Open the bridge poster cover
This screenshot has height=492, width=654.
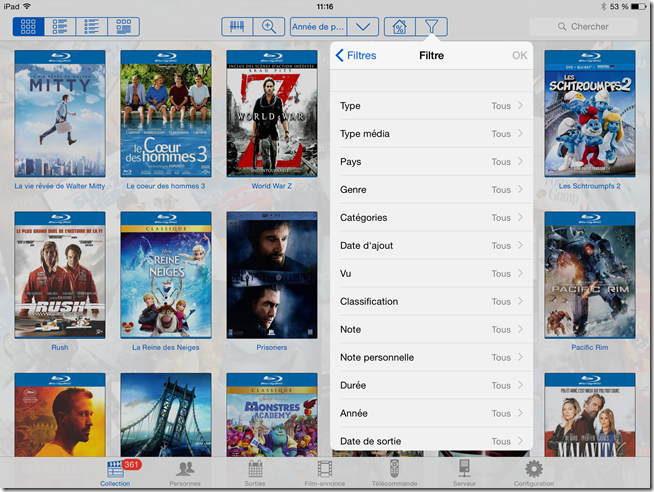point(166,415)
